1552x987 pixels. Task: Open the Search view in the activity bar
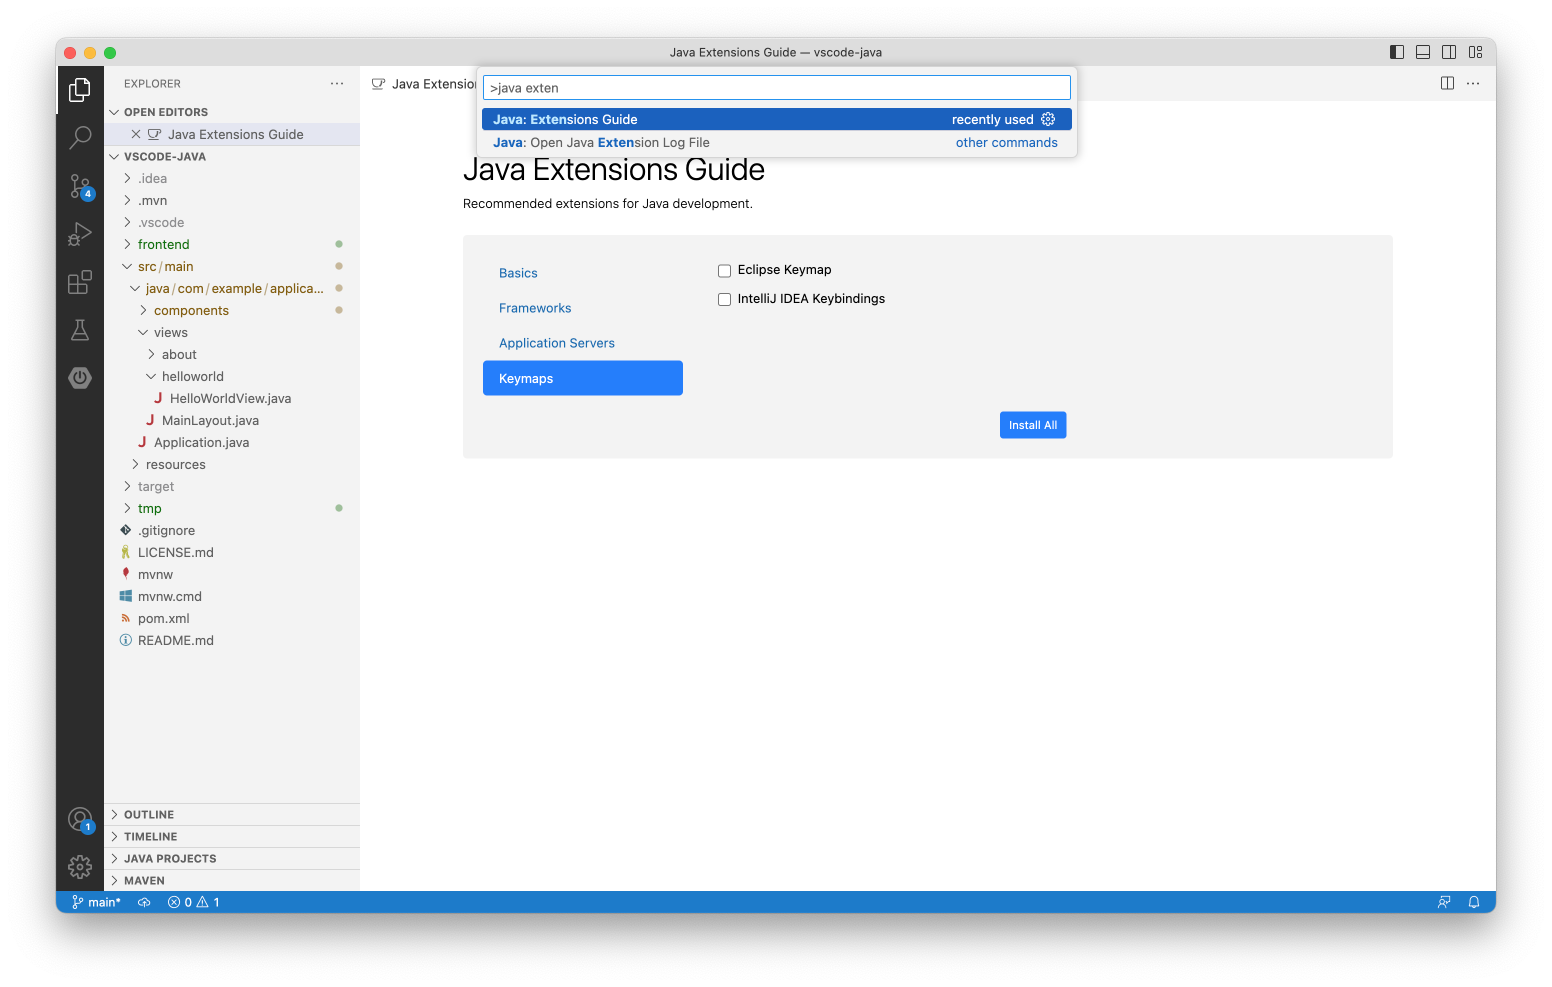[80, 138]
